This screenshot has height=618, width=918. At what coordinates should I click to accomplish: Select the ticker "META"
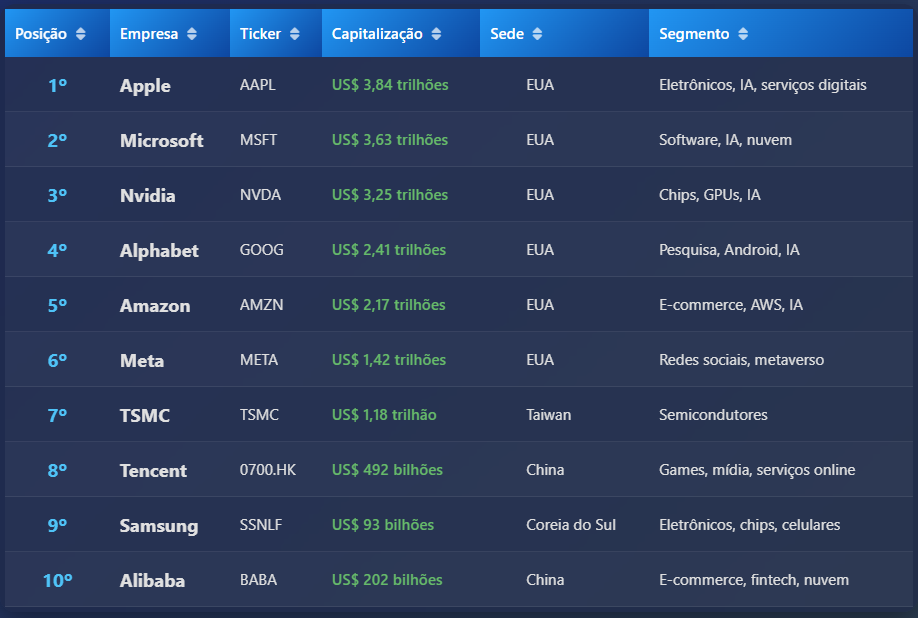(259, 360)
